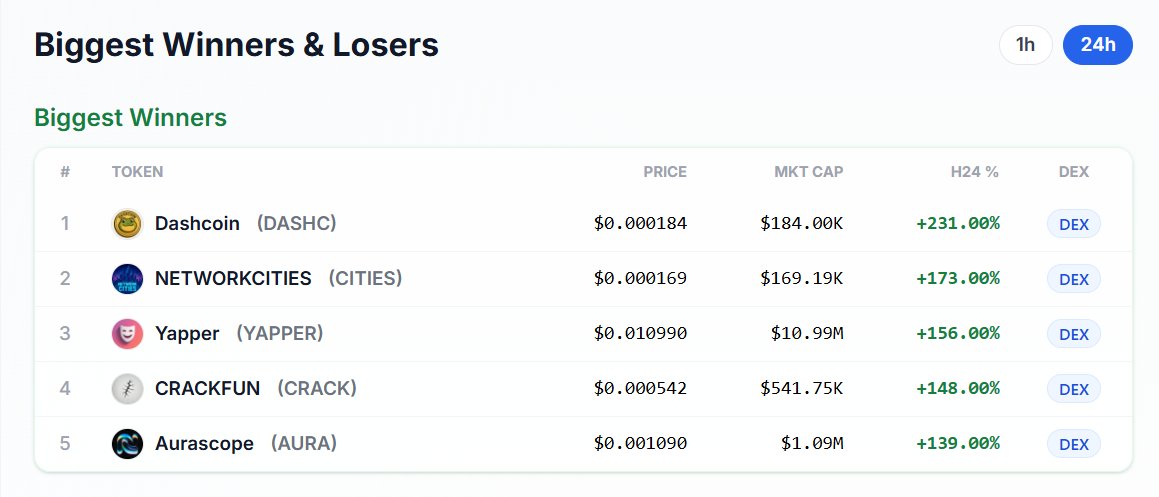1159x497 pixels.
Task: Click the TOKEN column header
Action: [137, 172]
